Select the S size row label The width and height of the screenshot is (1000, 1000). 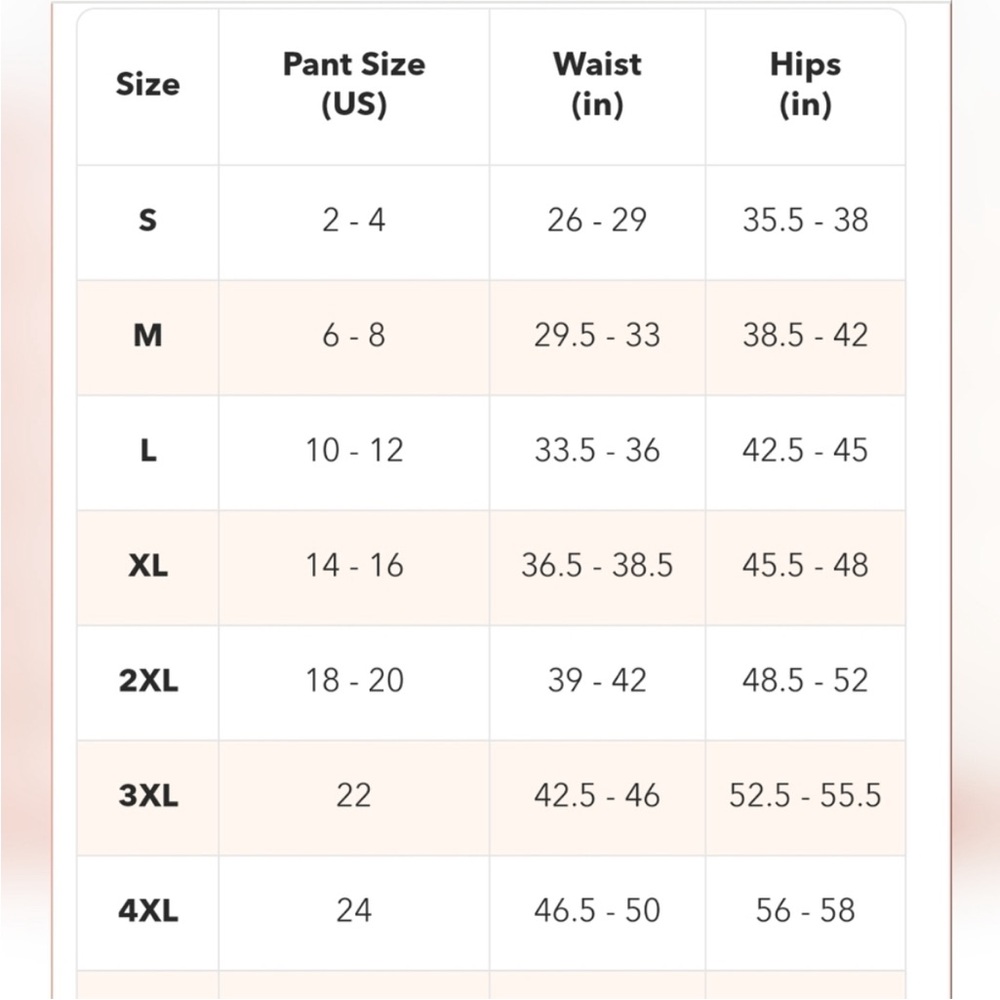coord(147,220)
